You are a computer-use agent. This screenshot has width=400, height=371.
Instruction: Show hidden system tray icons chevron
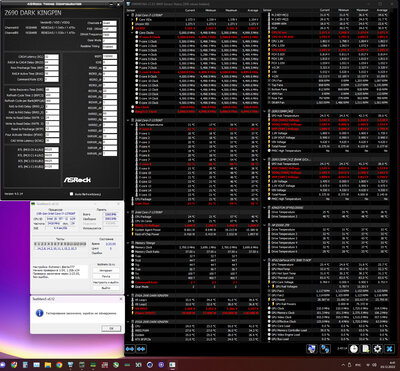pos(342,365)
